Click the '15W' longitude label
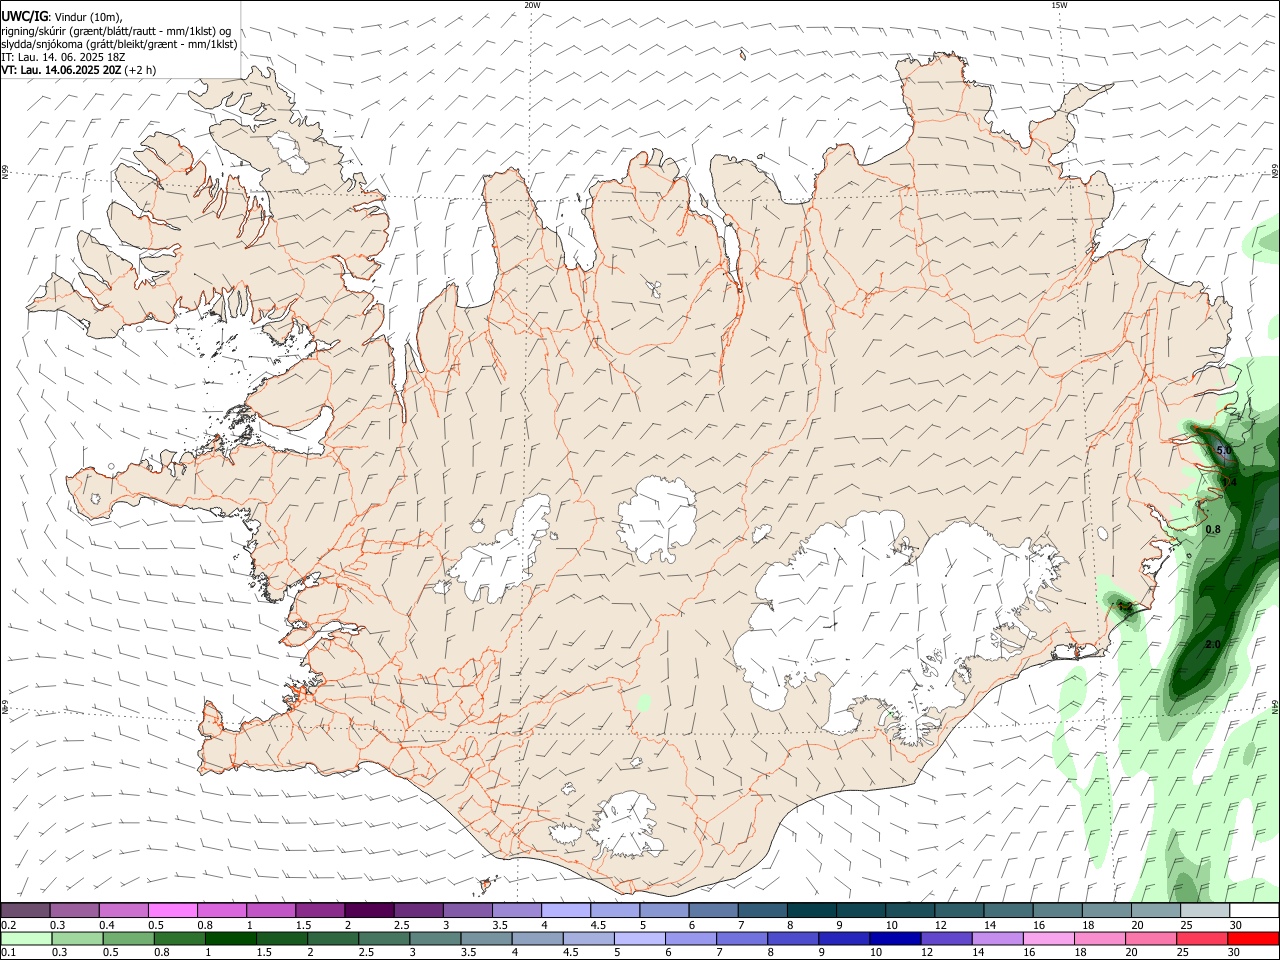The width and height of the screenshot is (1280, 960). (x=1059, y=5)
